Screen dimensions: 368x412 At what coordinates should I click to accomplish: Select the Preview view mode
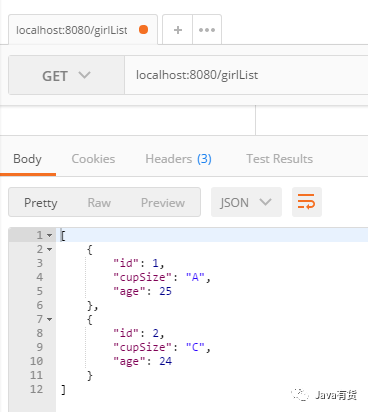click(x=163, y=203)
